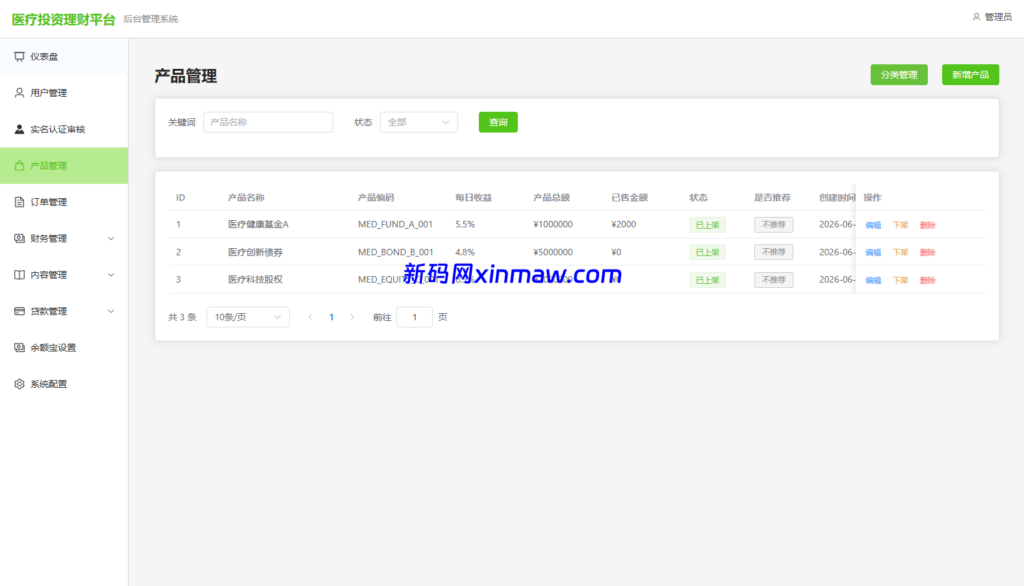Go to previous page arrow
1024x586 pixels.
310,317
